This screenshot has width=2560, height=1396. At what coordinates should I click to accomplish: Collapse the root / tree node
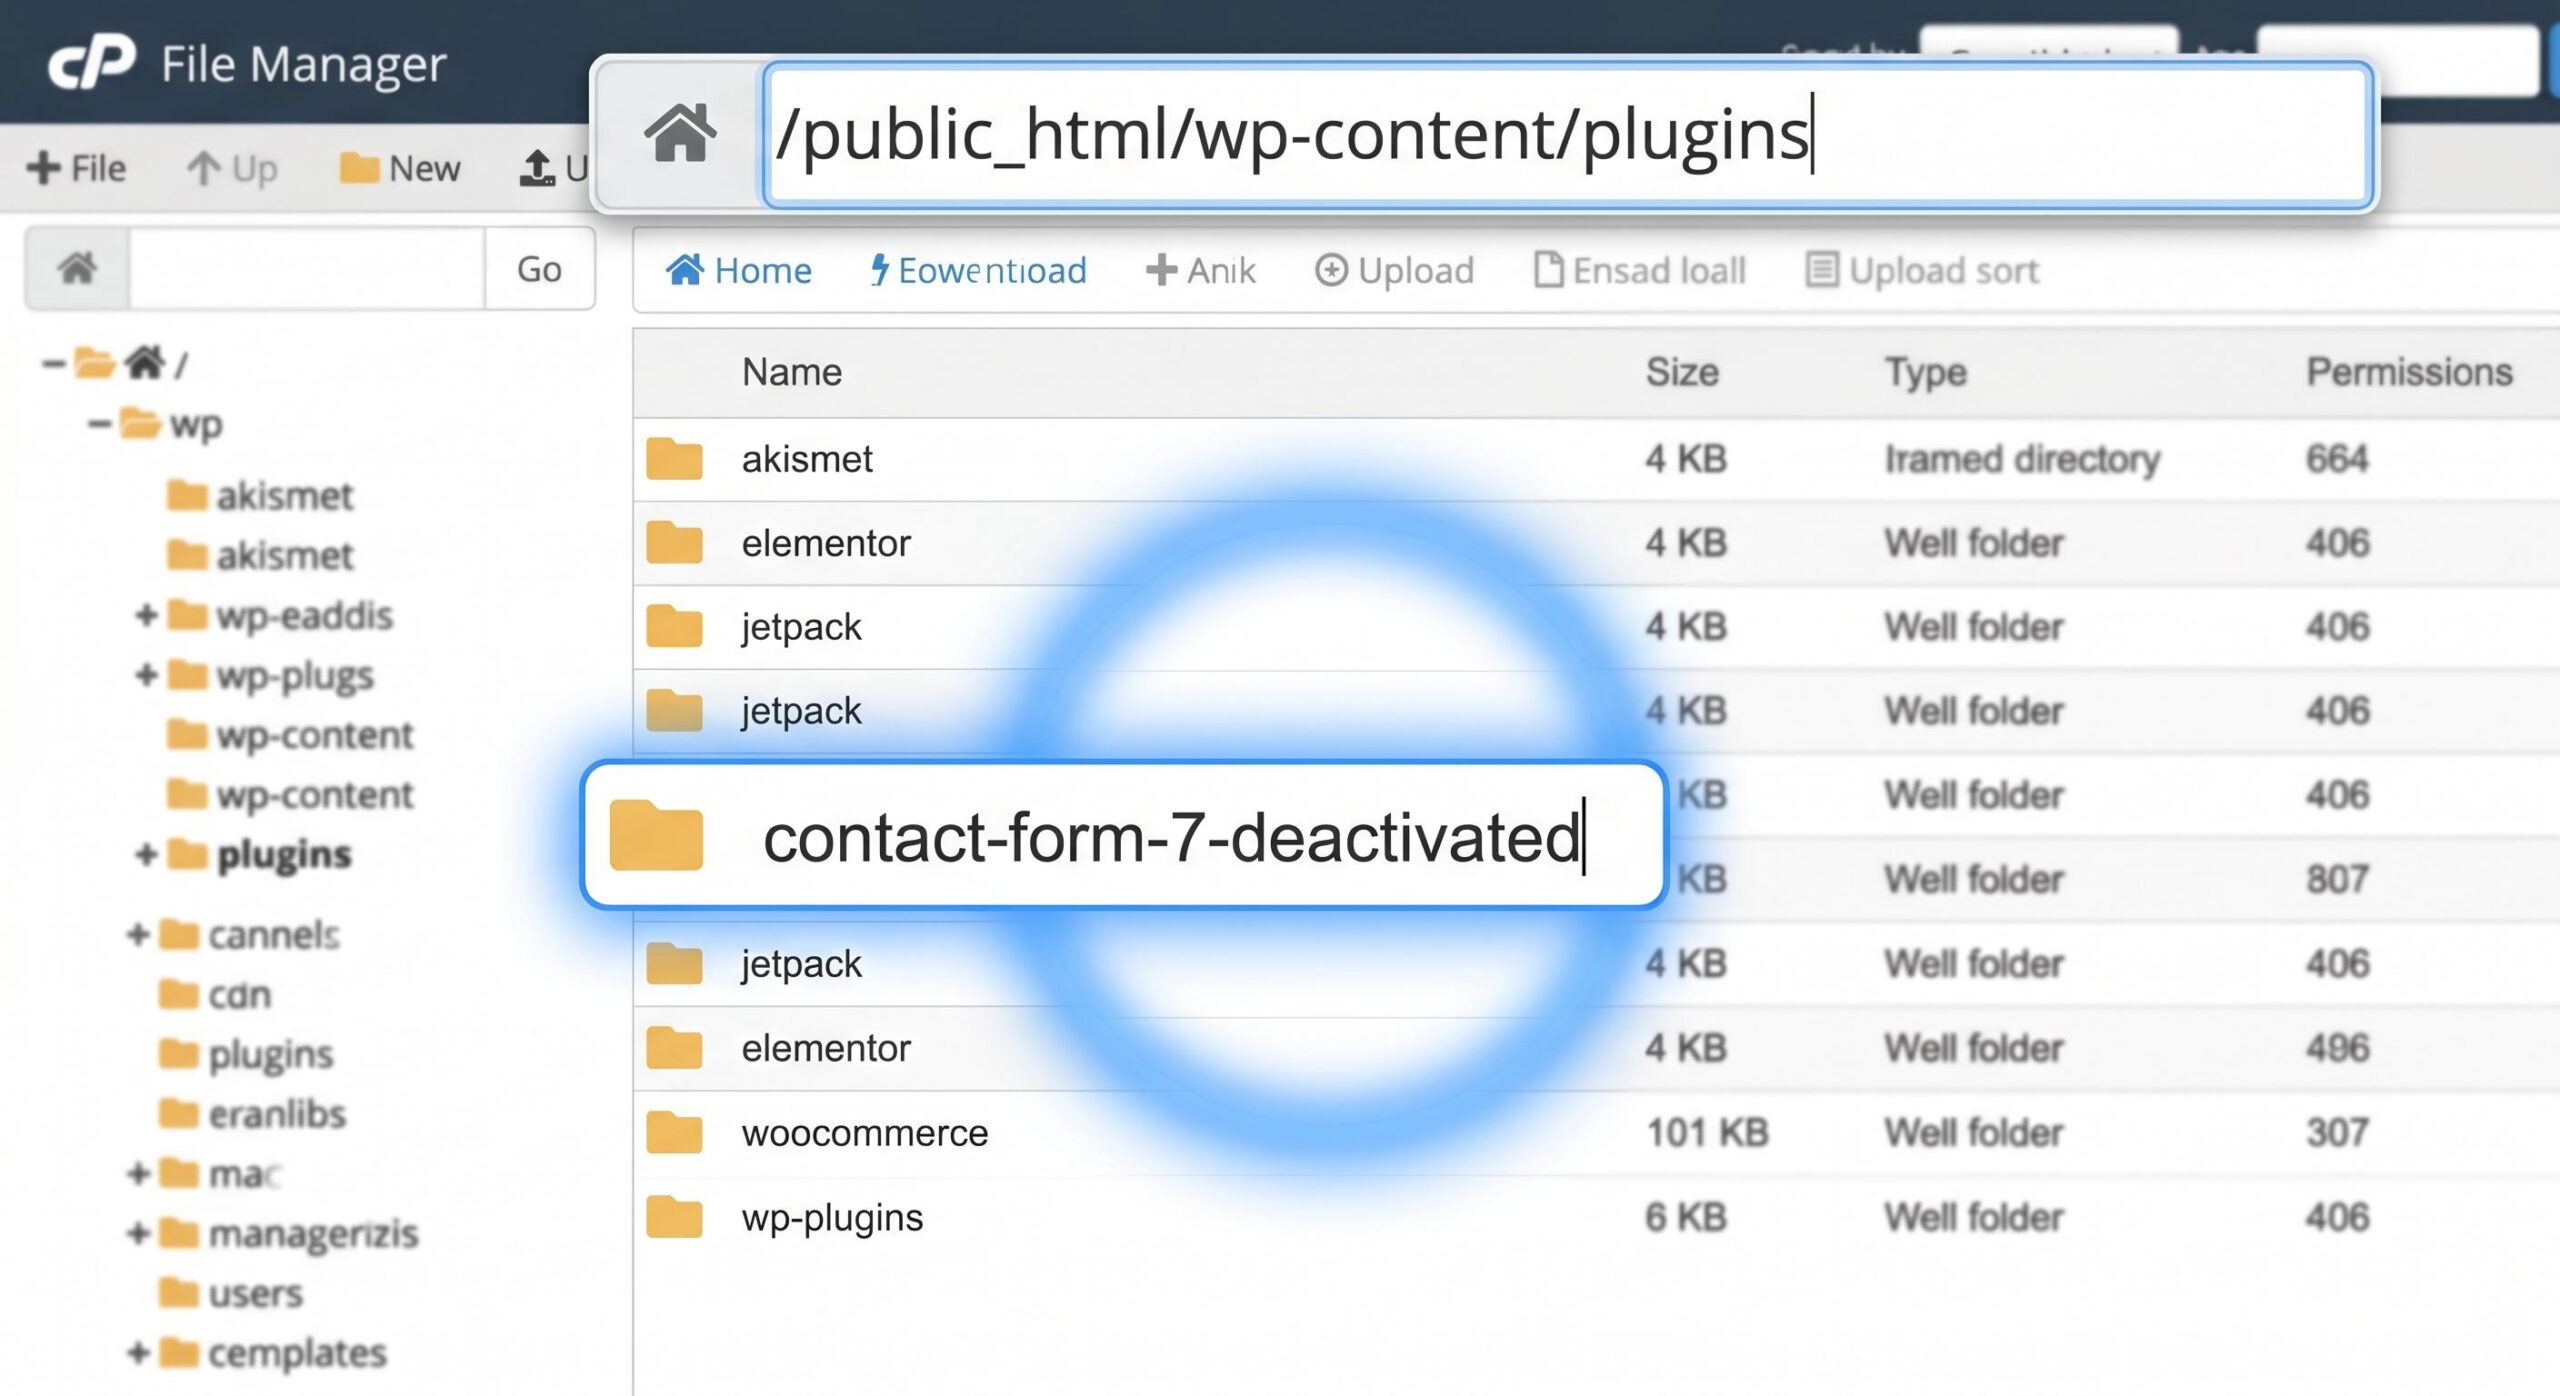(x=54, y=363)
